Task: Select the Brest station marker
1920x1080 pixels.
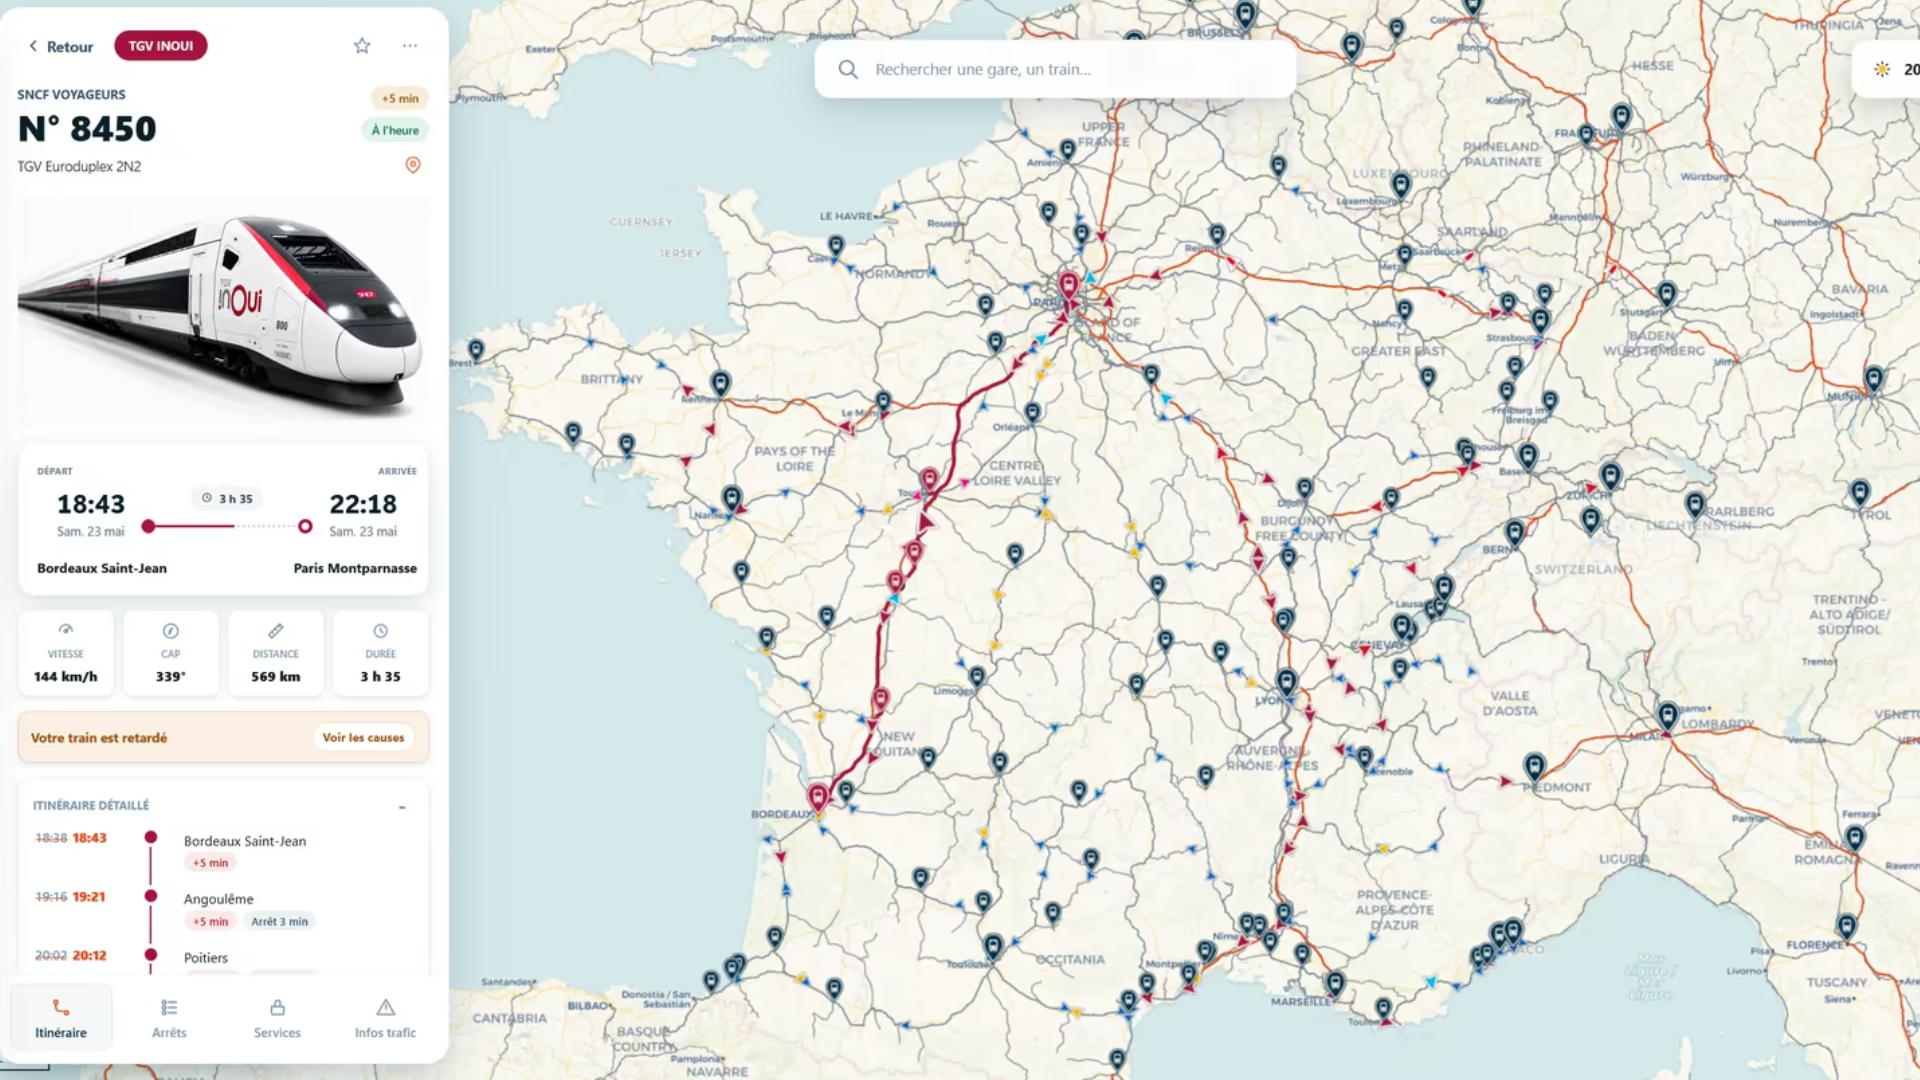Action: (x=476, y=349)
